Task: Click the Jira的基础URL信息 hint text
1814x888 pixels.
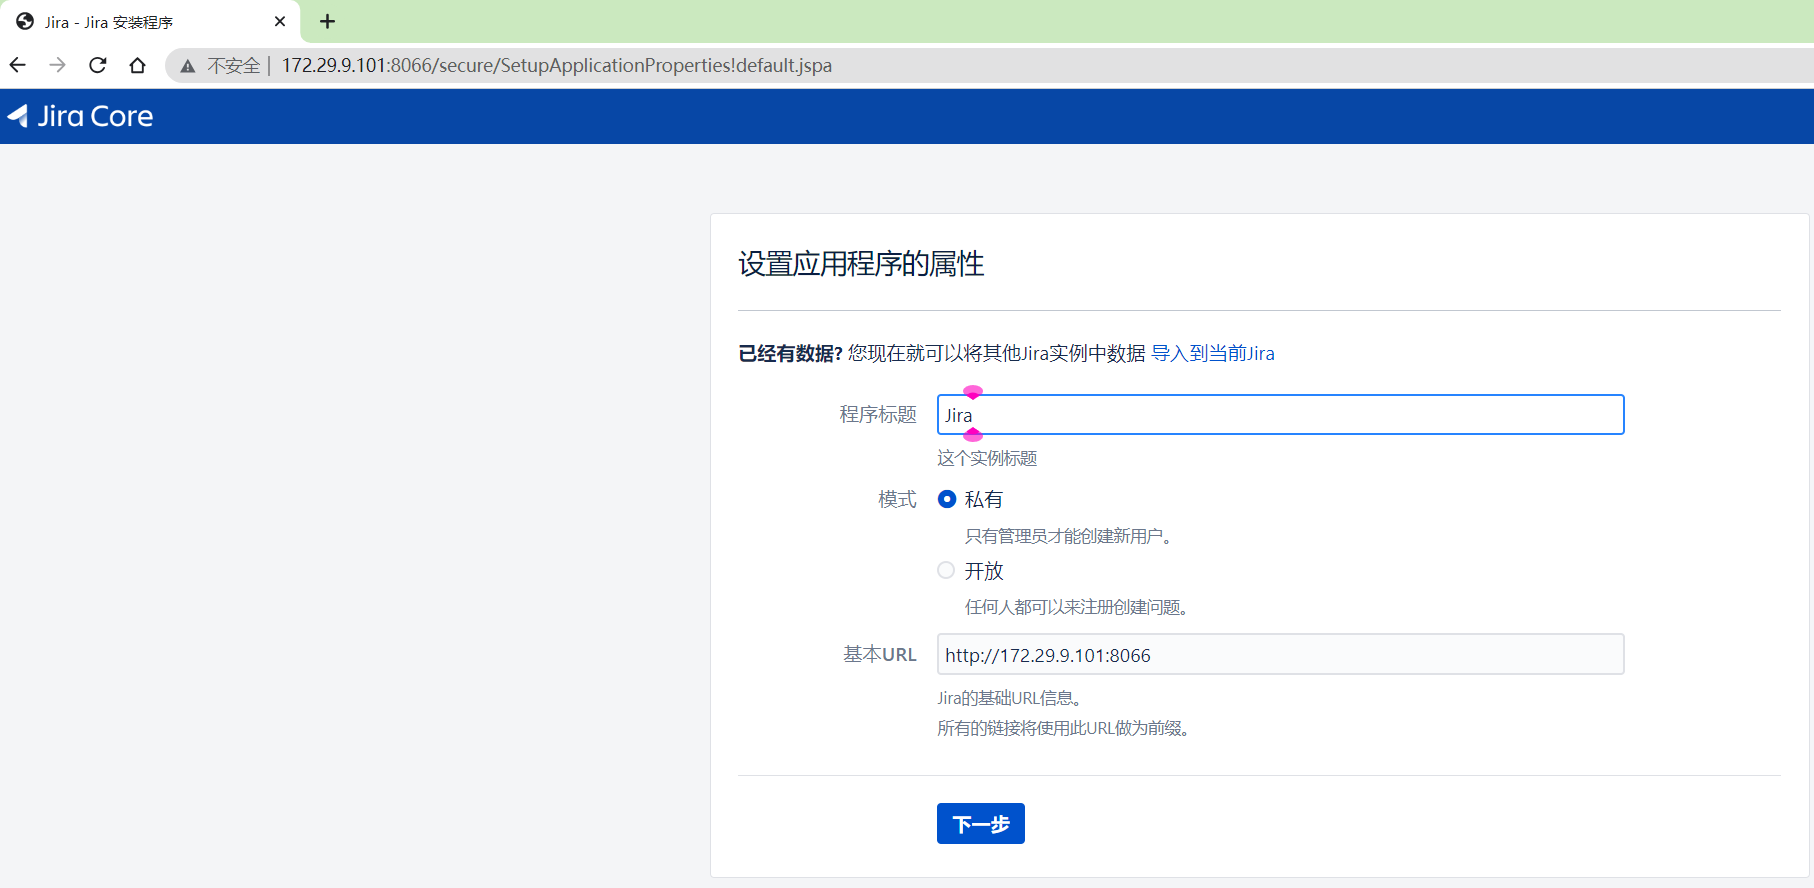Action: coord(1010,698)
